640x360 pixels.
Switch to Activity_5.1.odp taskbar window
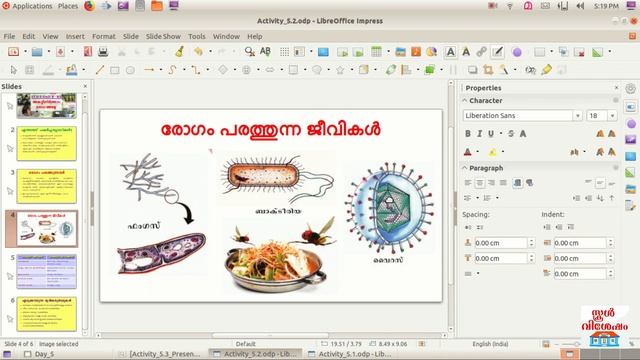pos(350,354)
